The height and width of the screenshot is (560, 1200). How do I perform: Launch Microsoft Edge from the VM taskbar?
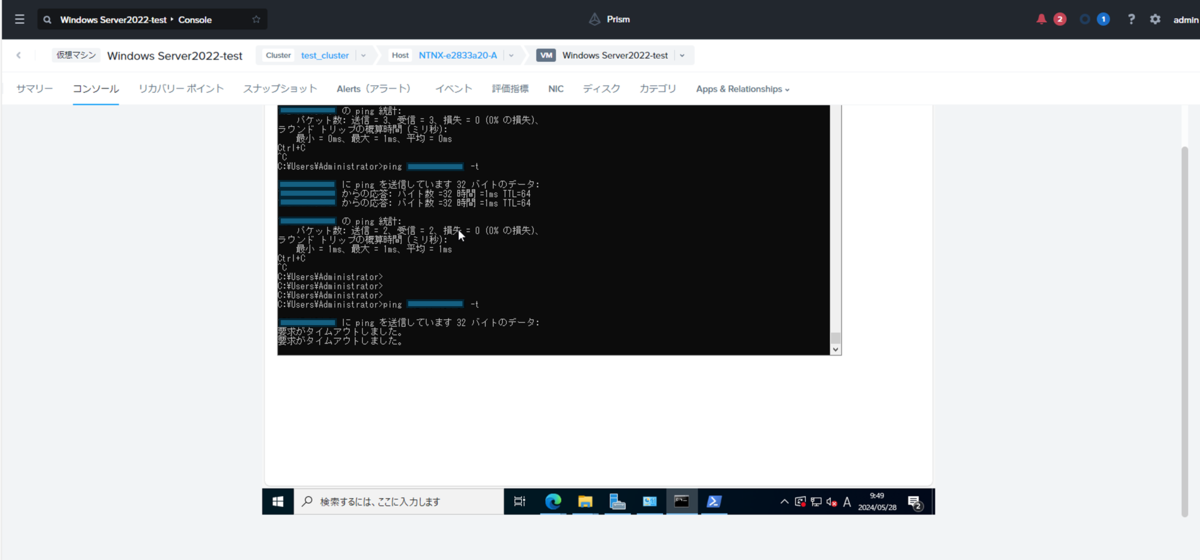tap(553, 502)
